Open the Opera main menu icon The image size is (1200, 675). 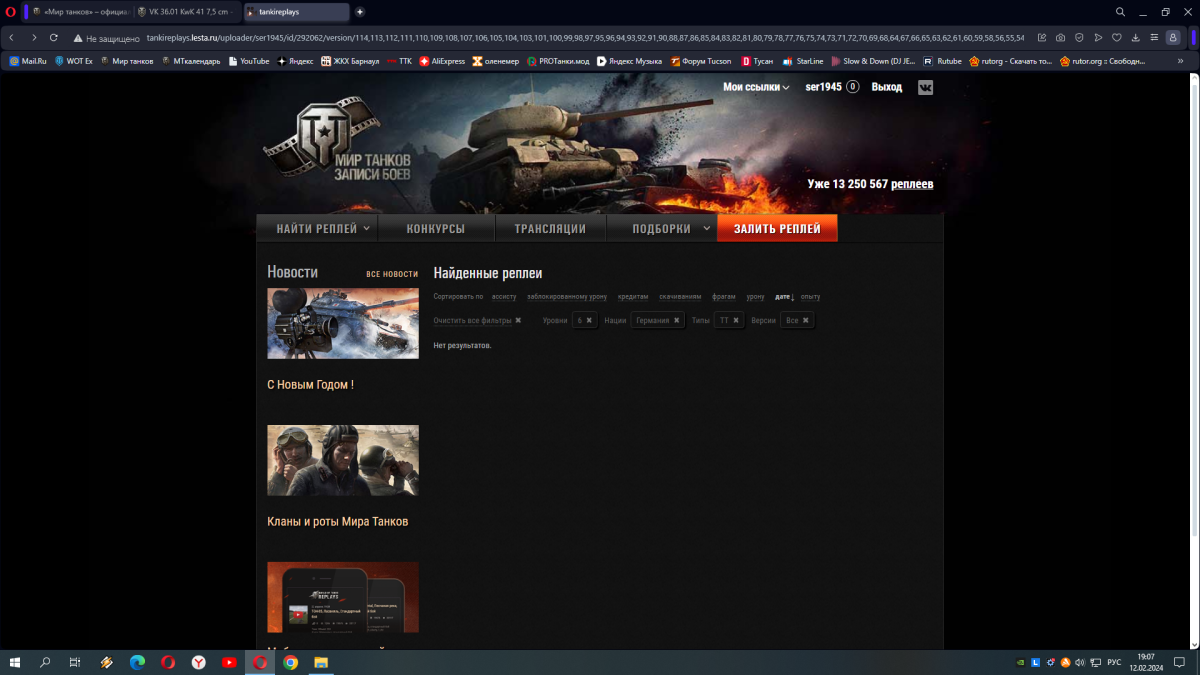(x=11, y=11)
